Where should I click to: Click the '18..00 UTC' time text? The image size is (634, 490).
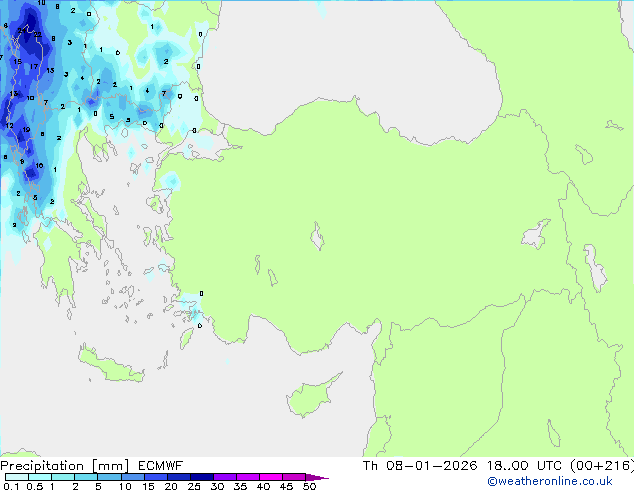pos(524,466)
